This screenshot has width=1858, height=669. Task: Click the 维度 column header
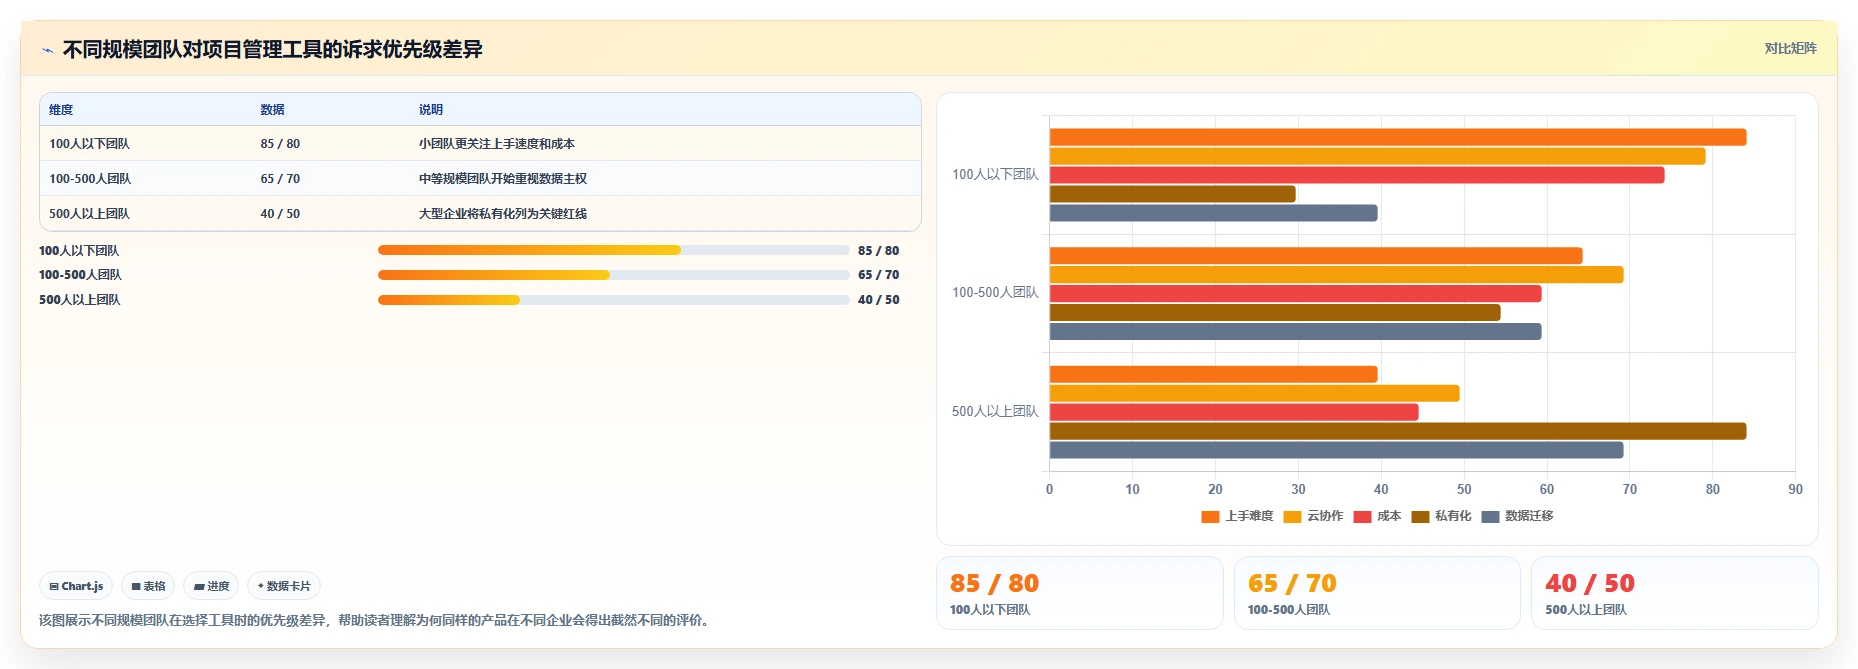[61, 110]
